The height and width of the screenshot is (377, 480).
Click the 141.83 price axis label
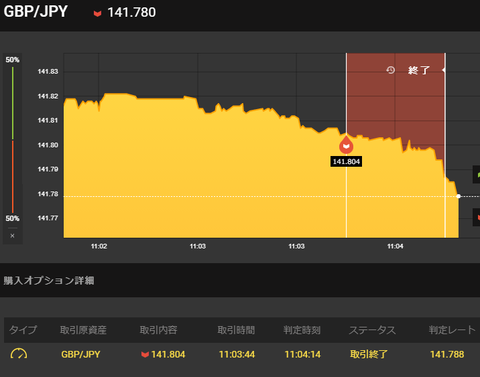48,71
